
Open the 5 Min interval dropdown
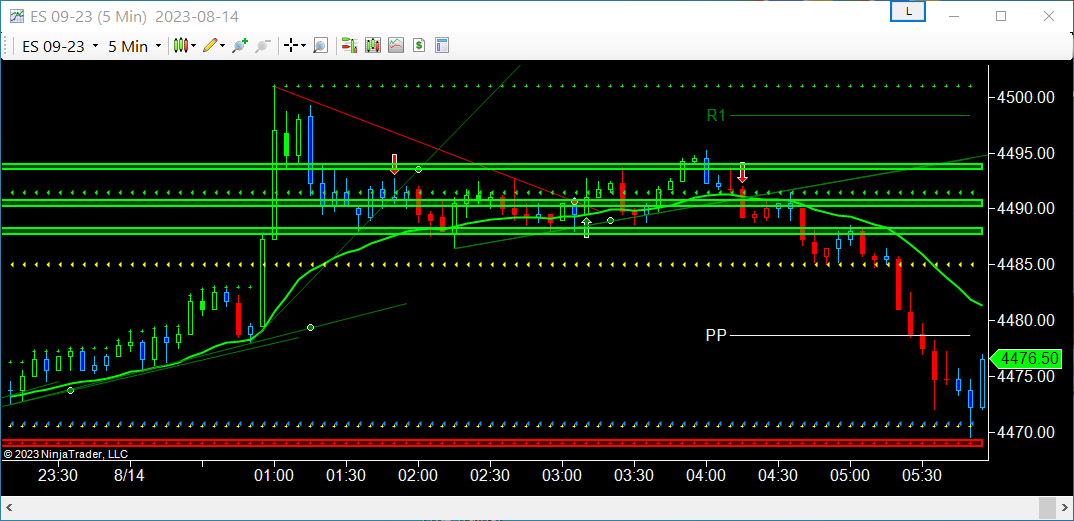click(134, 46)
